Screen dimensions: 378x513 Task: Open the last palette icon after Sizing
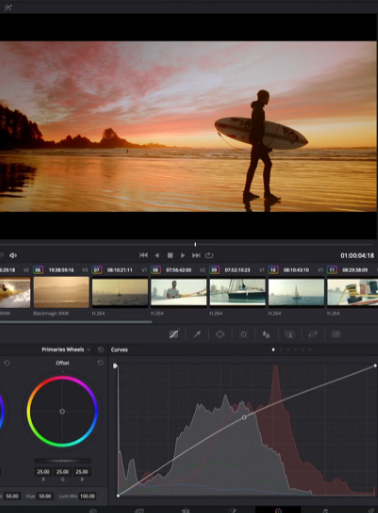336,334
